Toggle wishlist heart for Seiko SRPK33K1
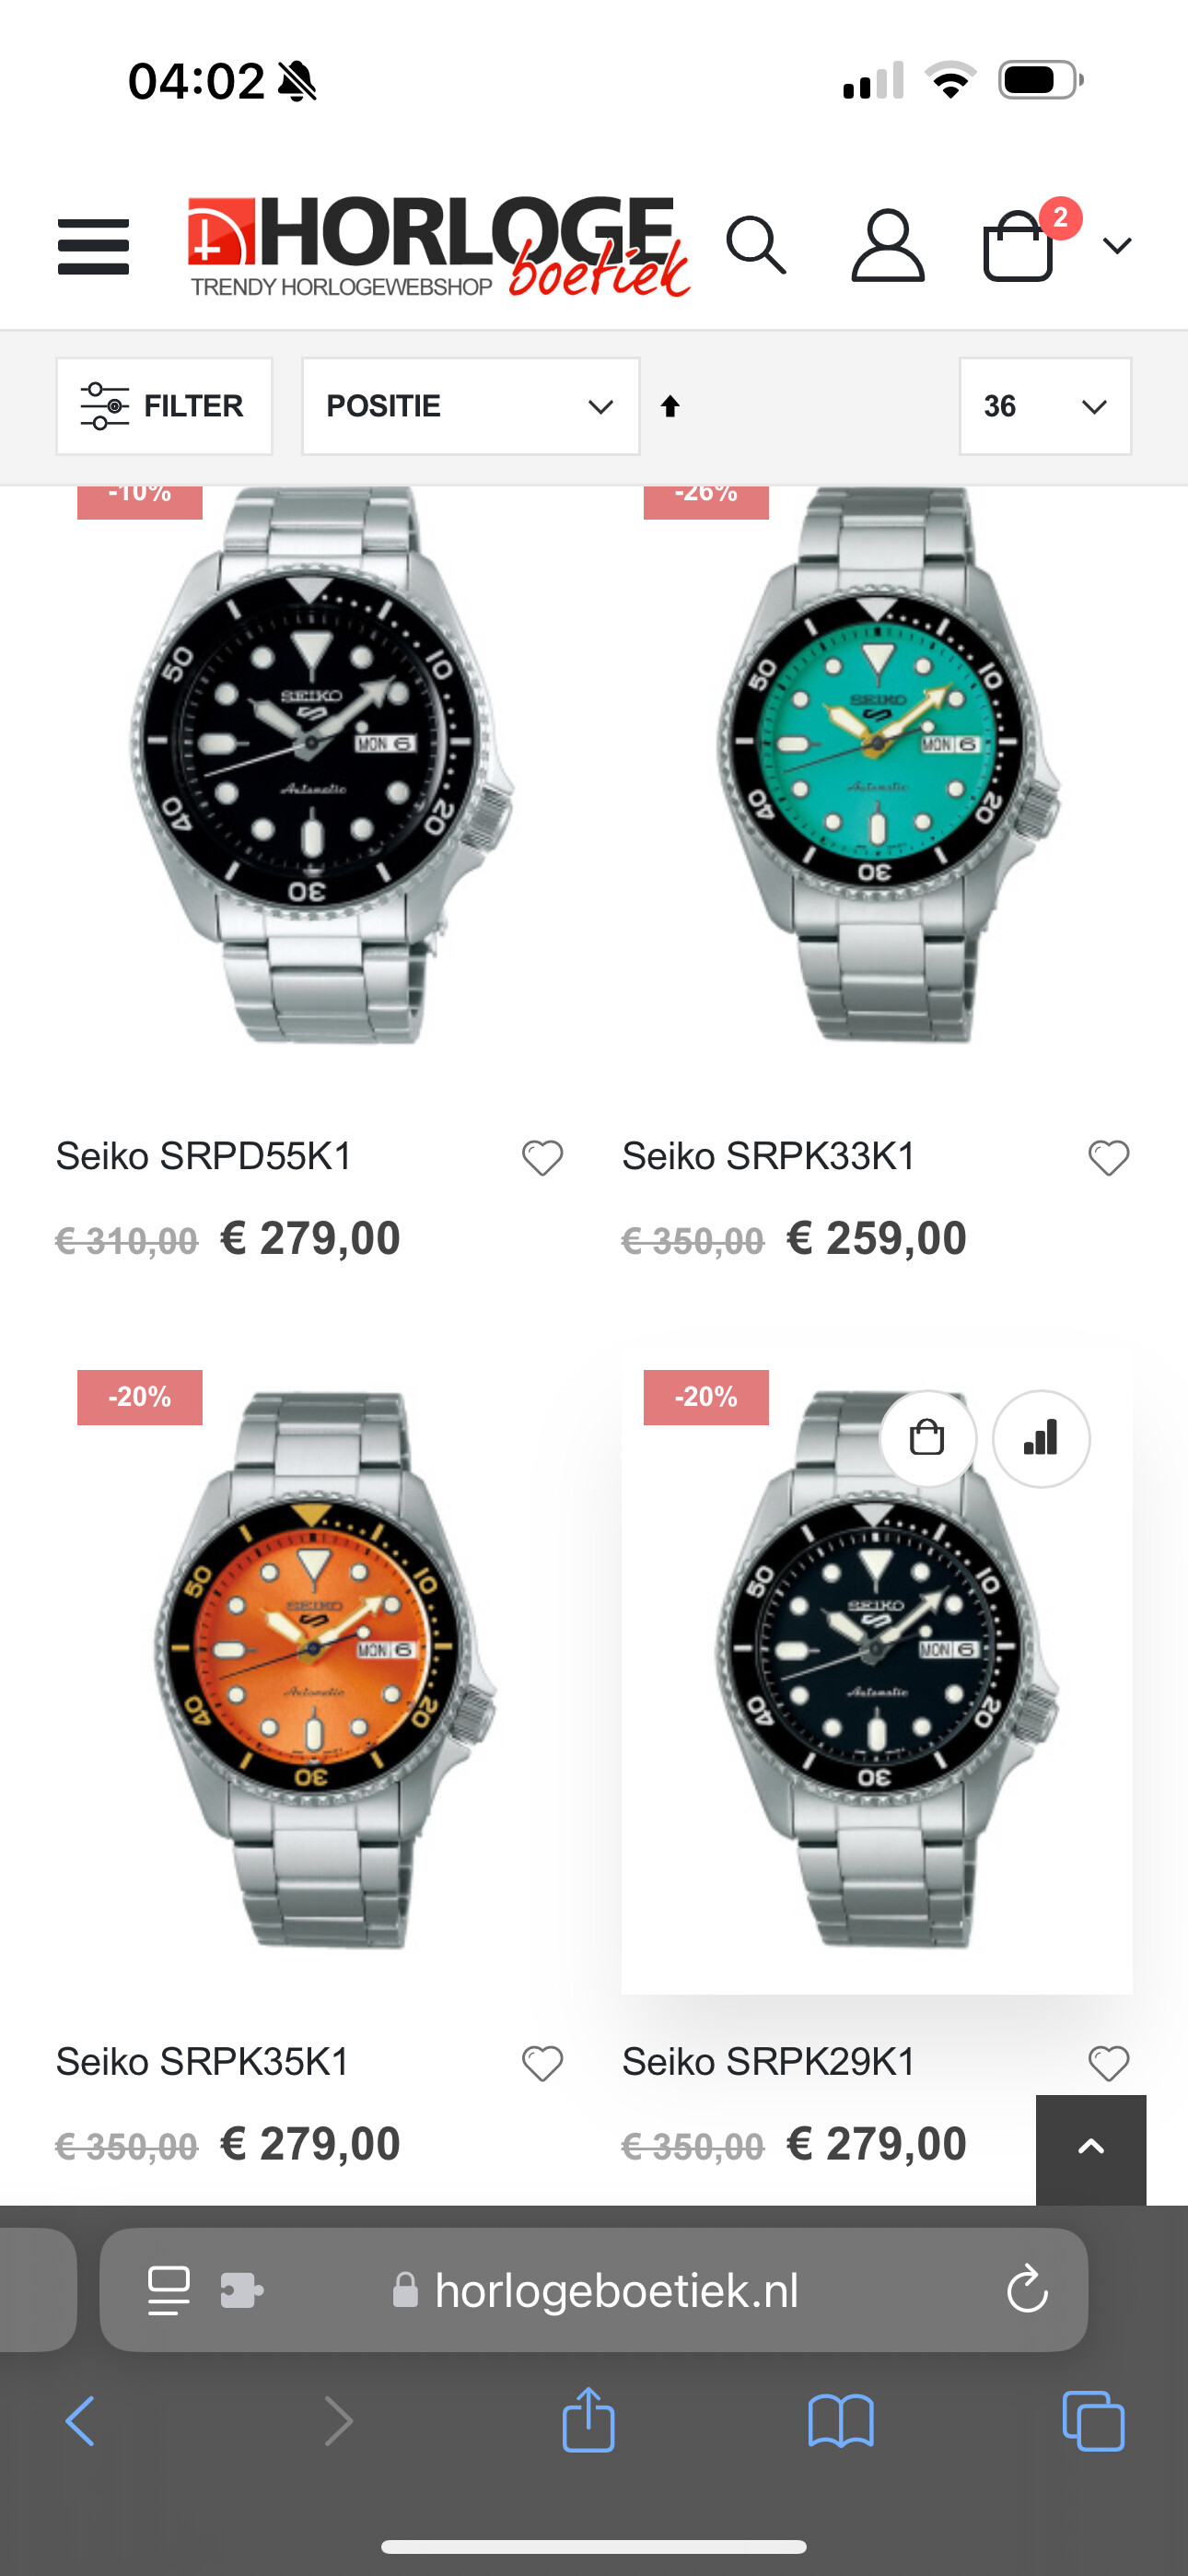Viewport: 1188px width, 2576px height. coord(1109,1158)
